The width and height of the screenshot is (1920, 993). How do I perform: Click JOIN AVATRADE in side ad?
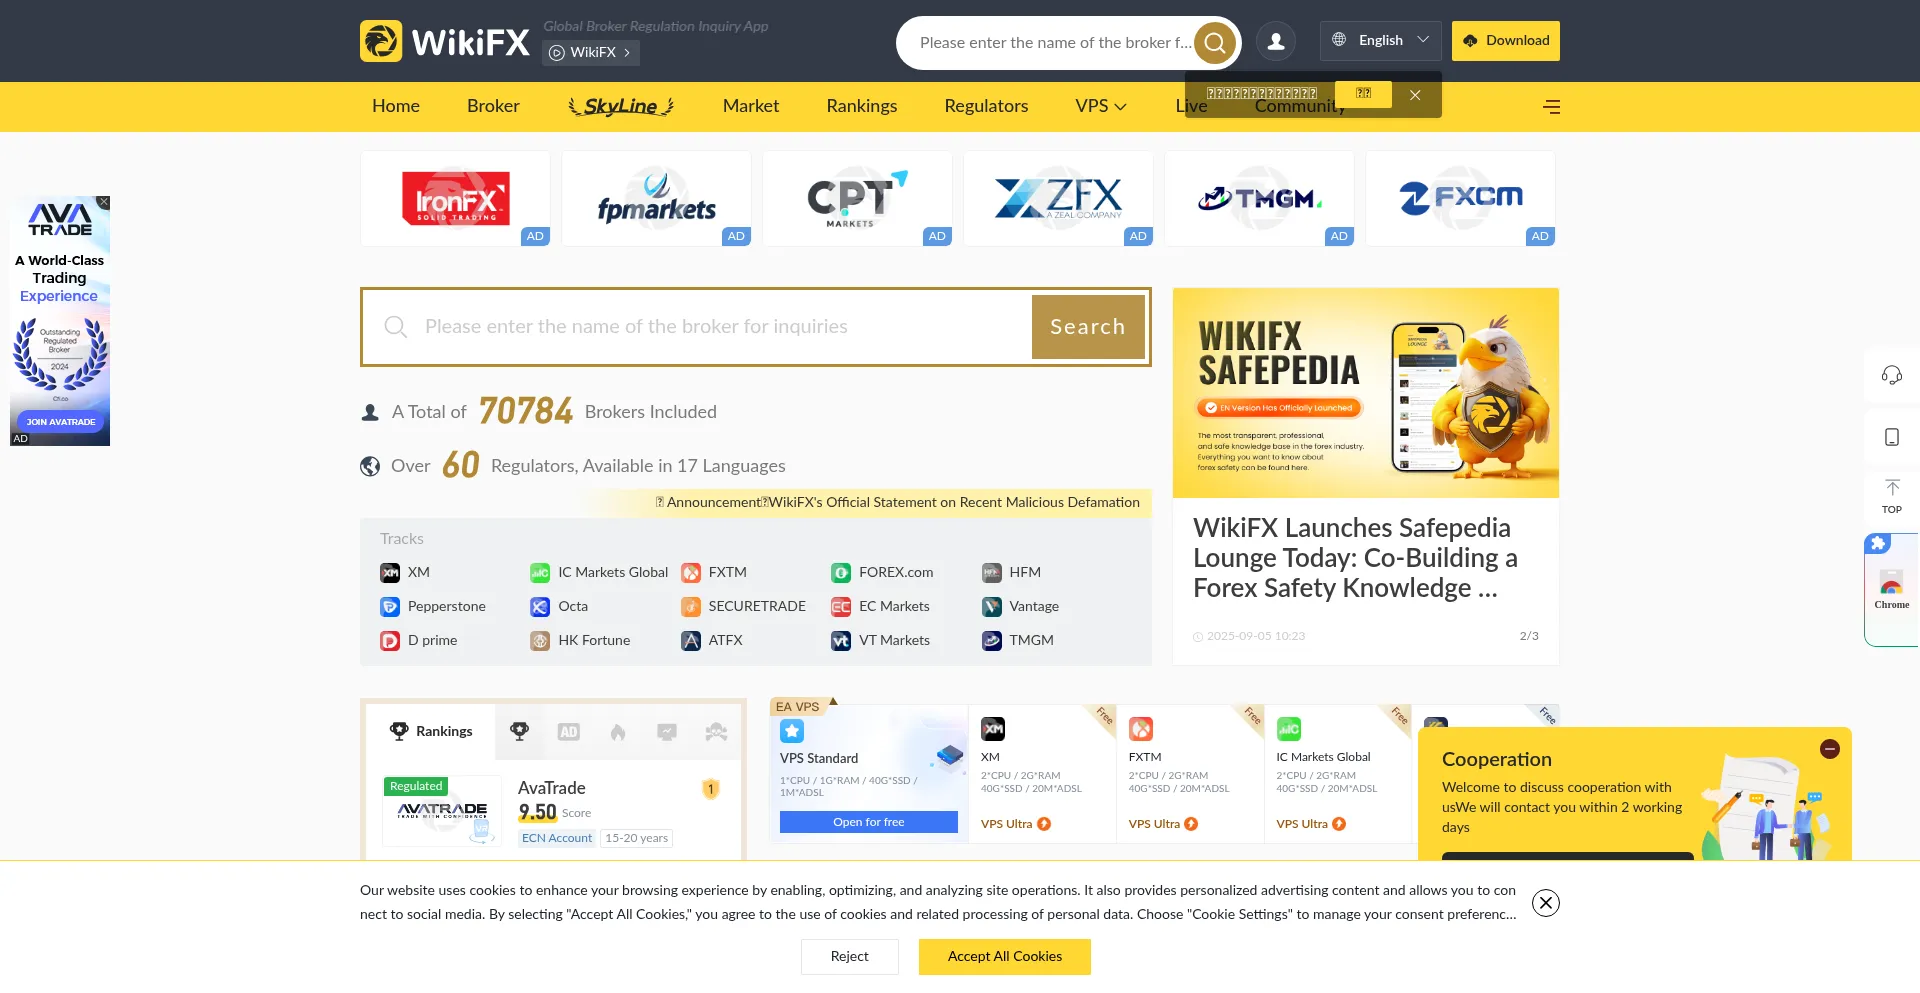point(61,422)
